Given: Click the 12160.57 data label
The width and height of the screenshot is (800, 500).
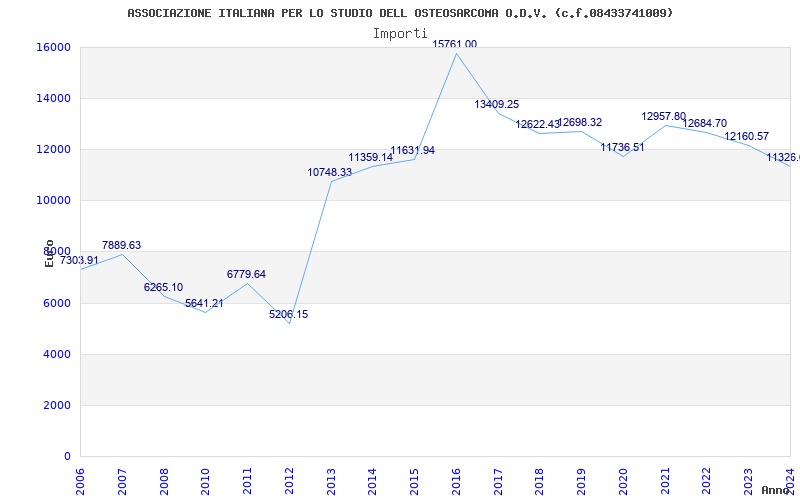Looking at the screenshot, I should pyautogui.click(x=746, y=137).
